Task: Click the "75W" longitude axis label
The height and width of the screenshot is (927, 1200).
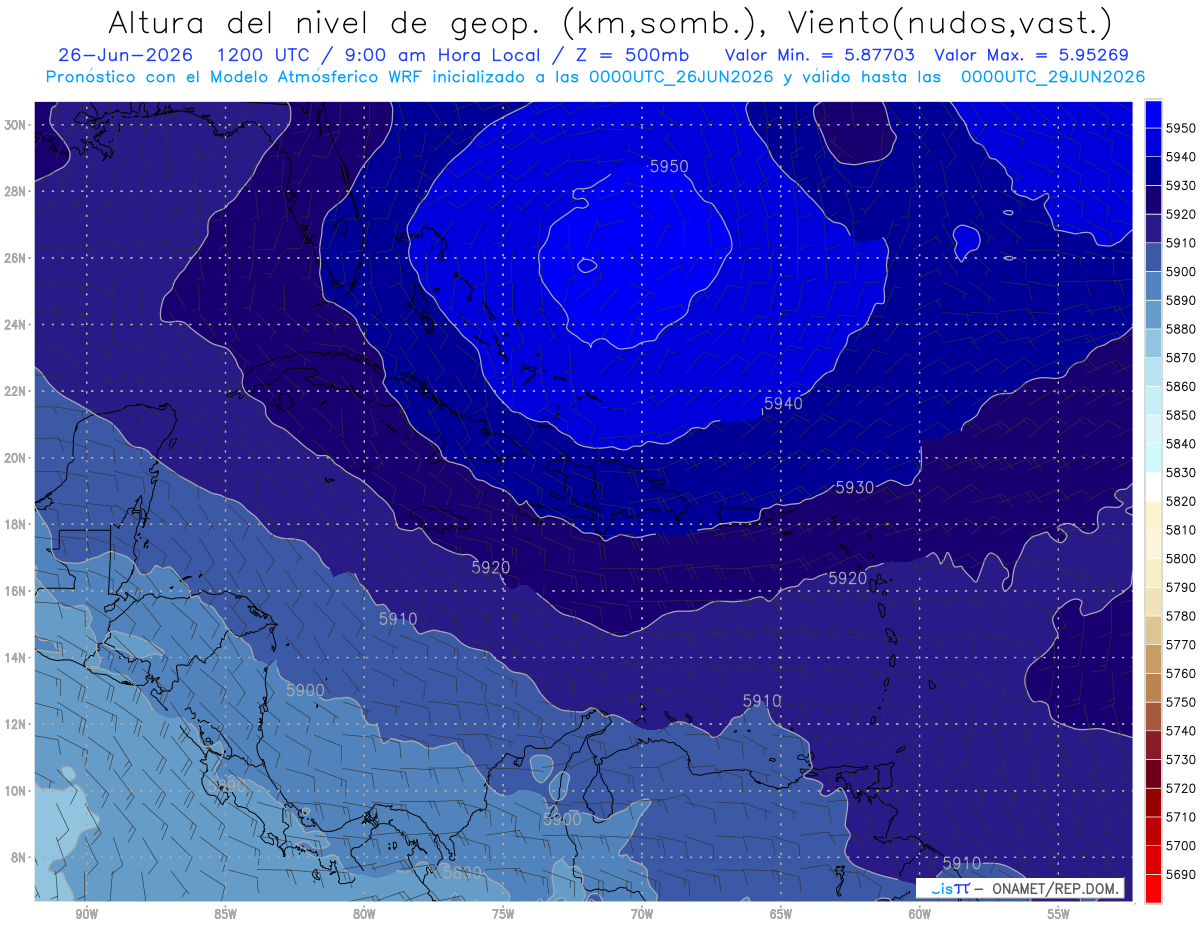Action: (503, 915)
